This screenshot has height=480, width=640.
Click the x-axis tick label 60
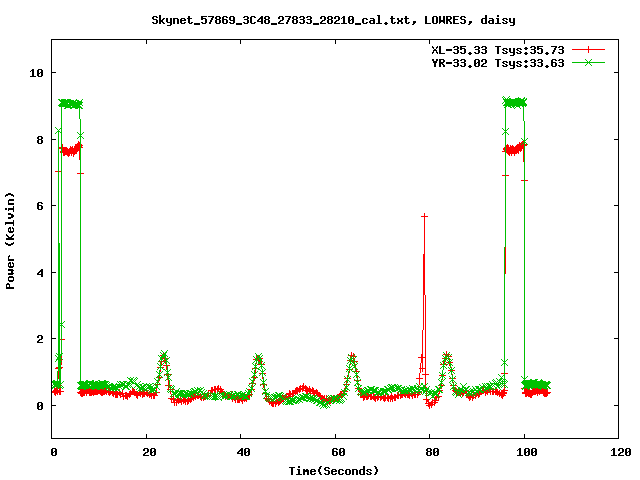[x=338, y=452]
